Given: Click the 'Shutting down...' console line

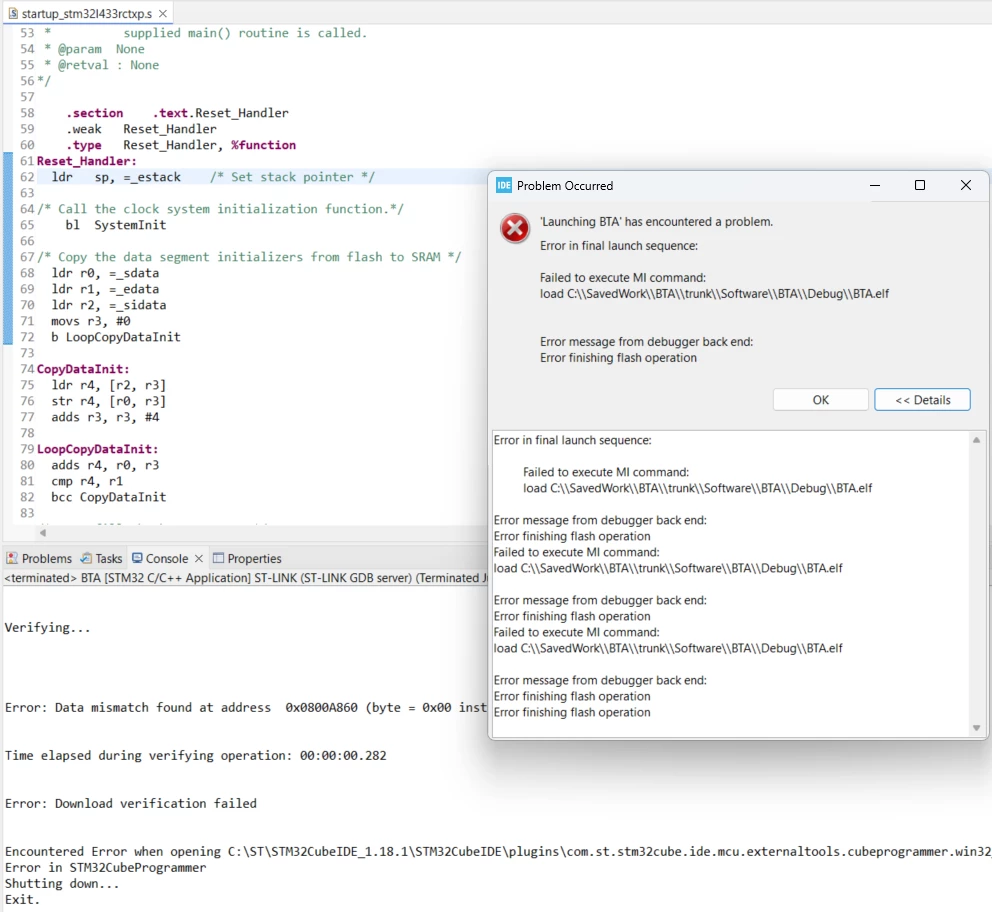Looking at the screenshot, I should (x=62, y=884).
